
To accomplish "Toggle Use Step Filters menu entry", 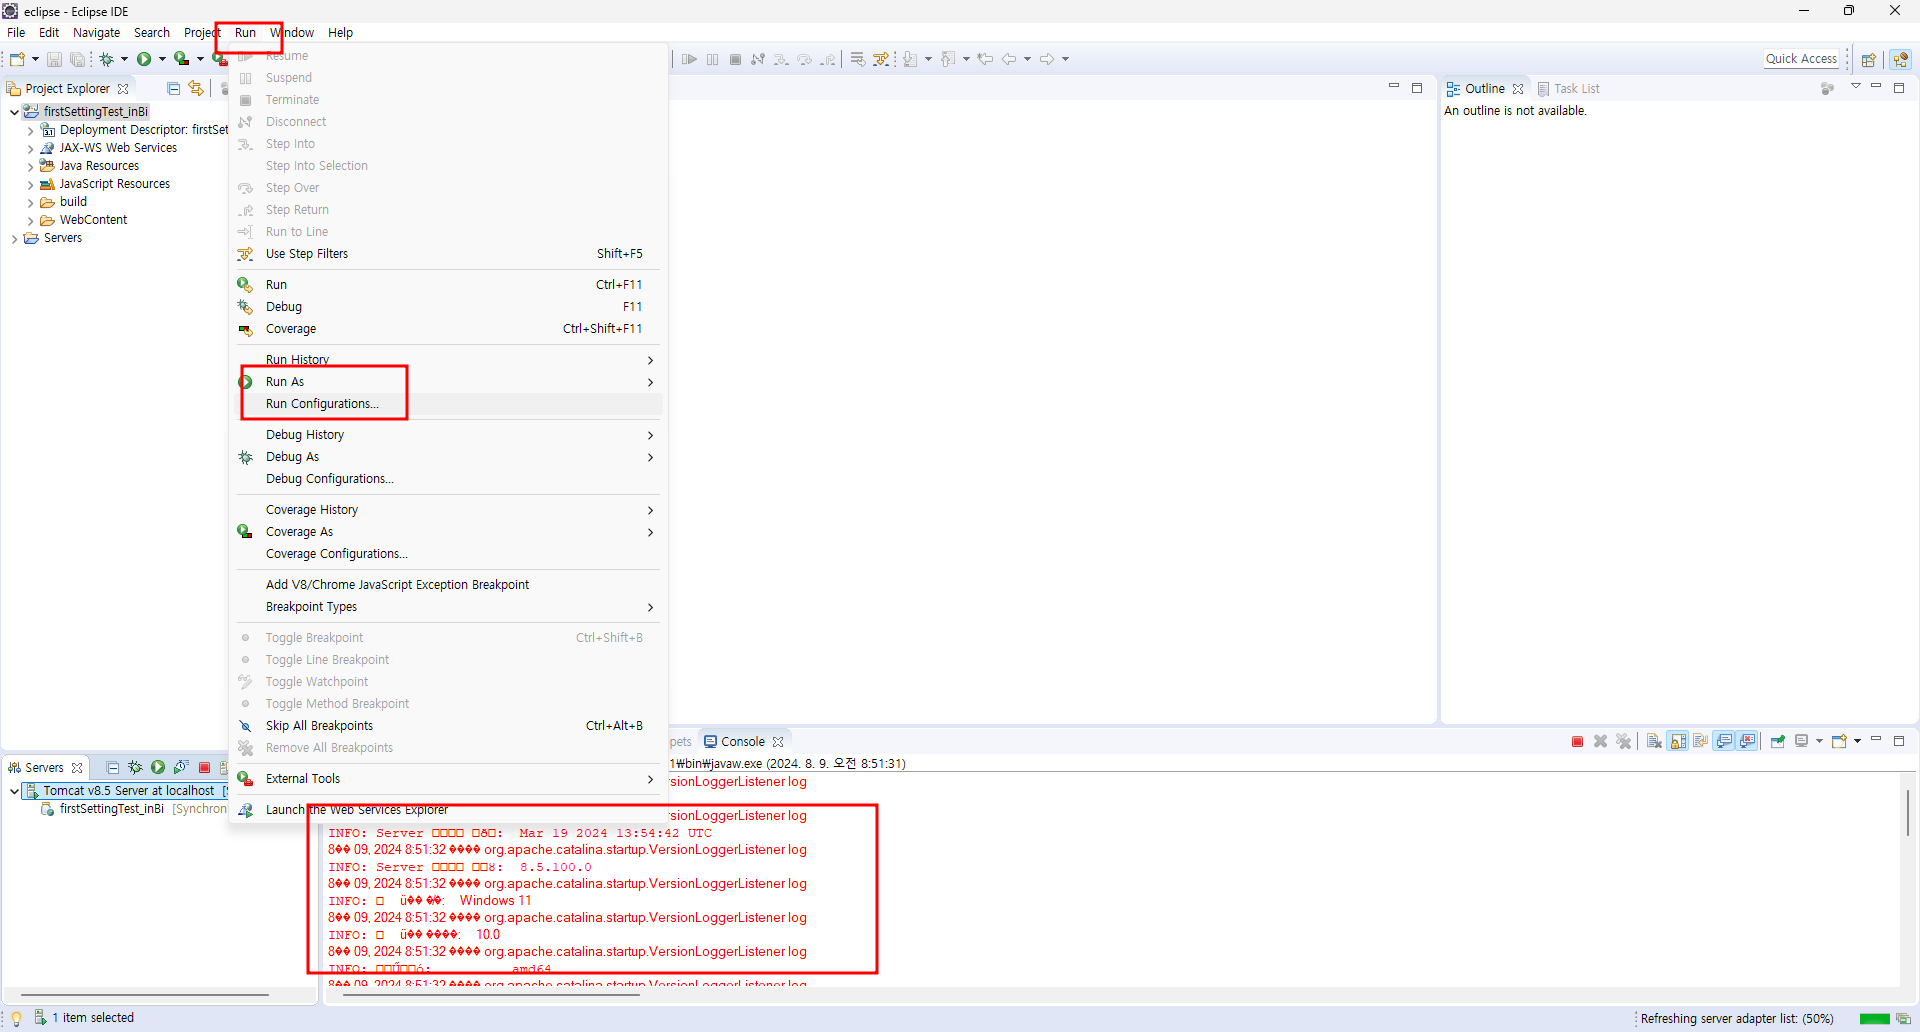I will point(449,254).
